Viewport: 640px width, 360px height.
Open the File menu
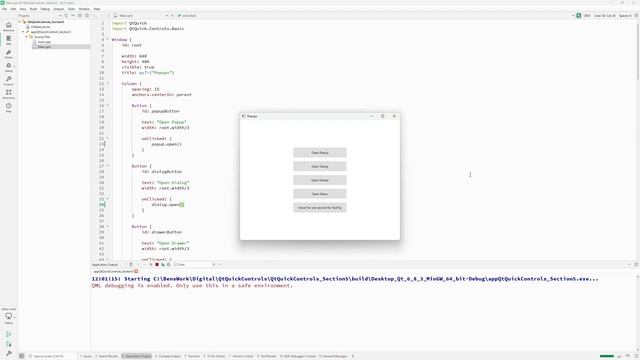coord(4,9)
